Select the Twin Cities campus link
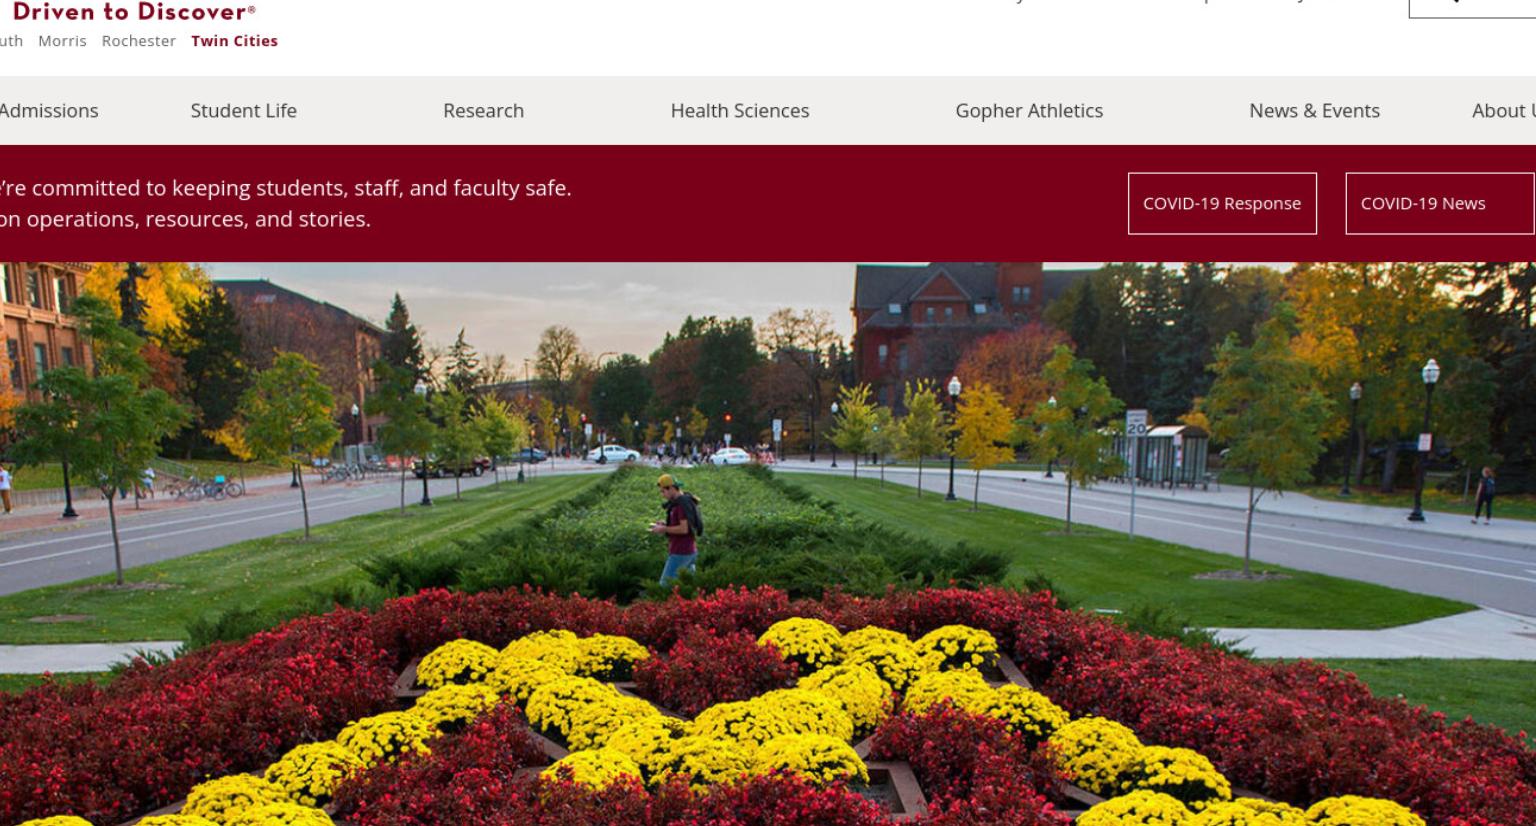 click(234, 41)
